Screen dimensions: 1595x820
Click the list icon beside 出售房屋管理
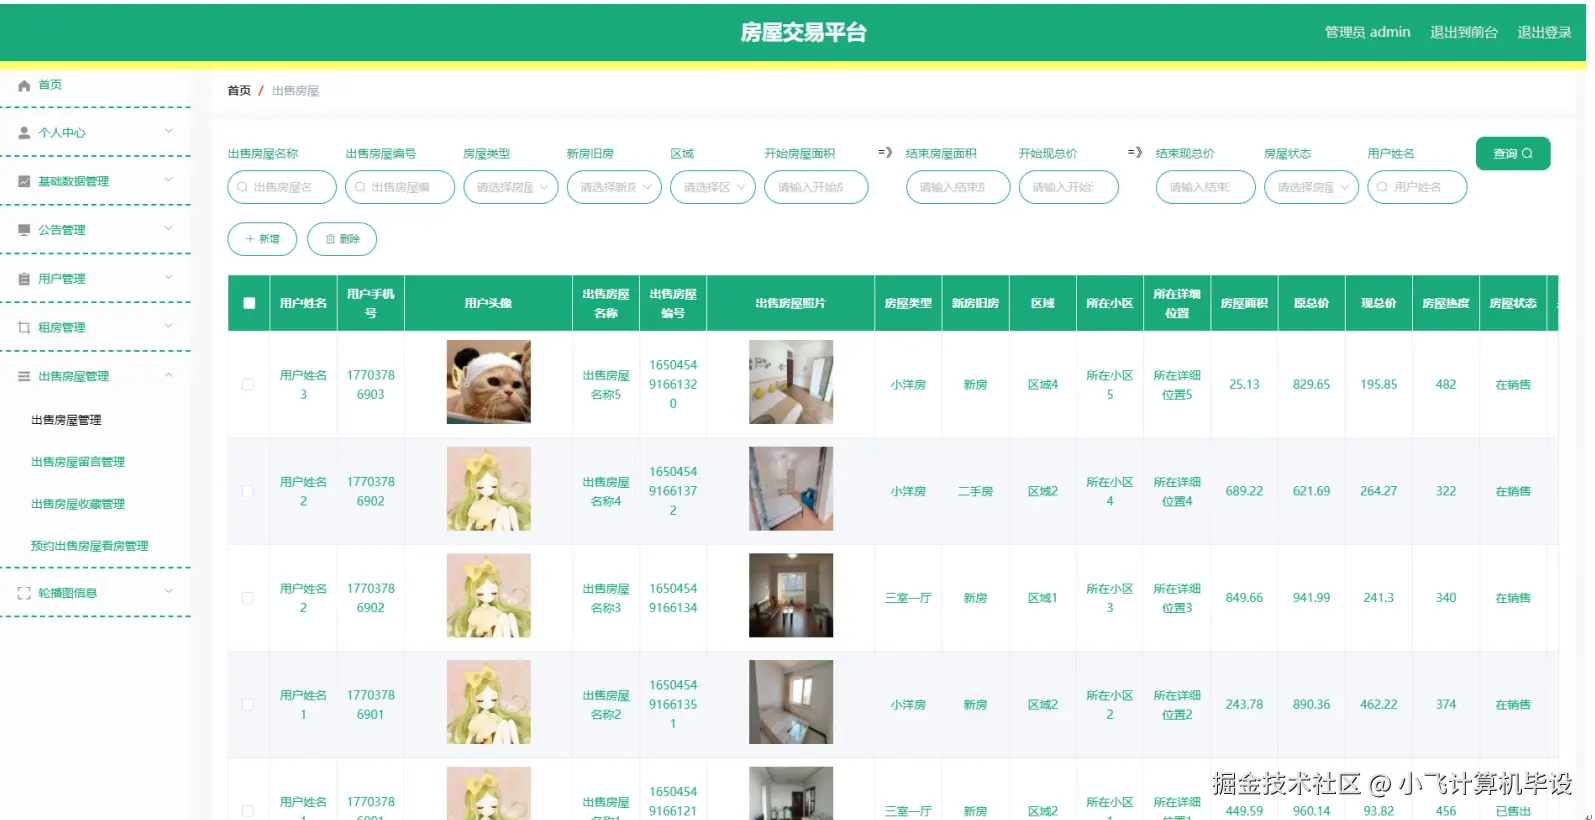24,376
